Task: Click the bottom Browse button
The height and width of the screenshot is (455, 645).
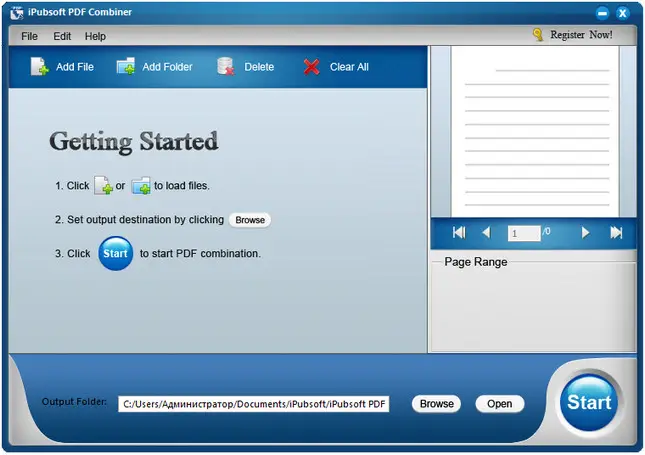Action: point(436,404)
